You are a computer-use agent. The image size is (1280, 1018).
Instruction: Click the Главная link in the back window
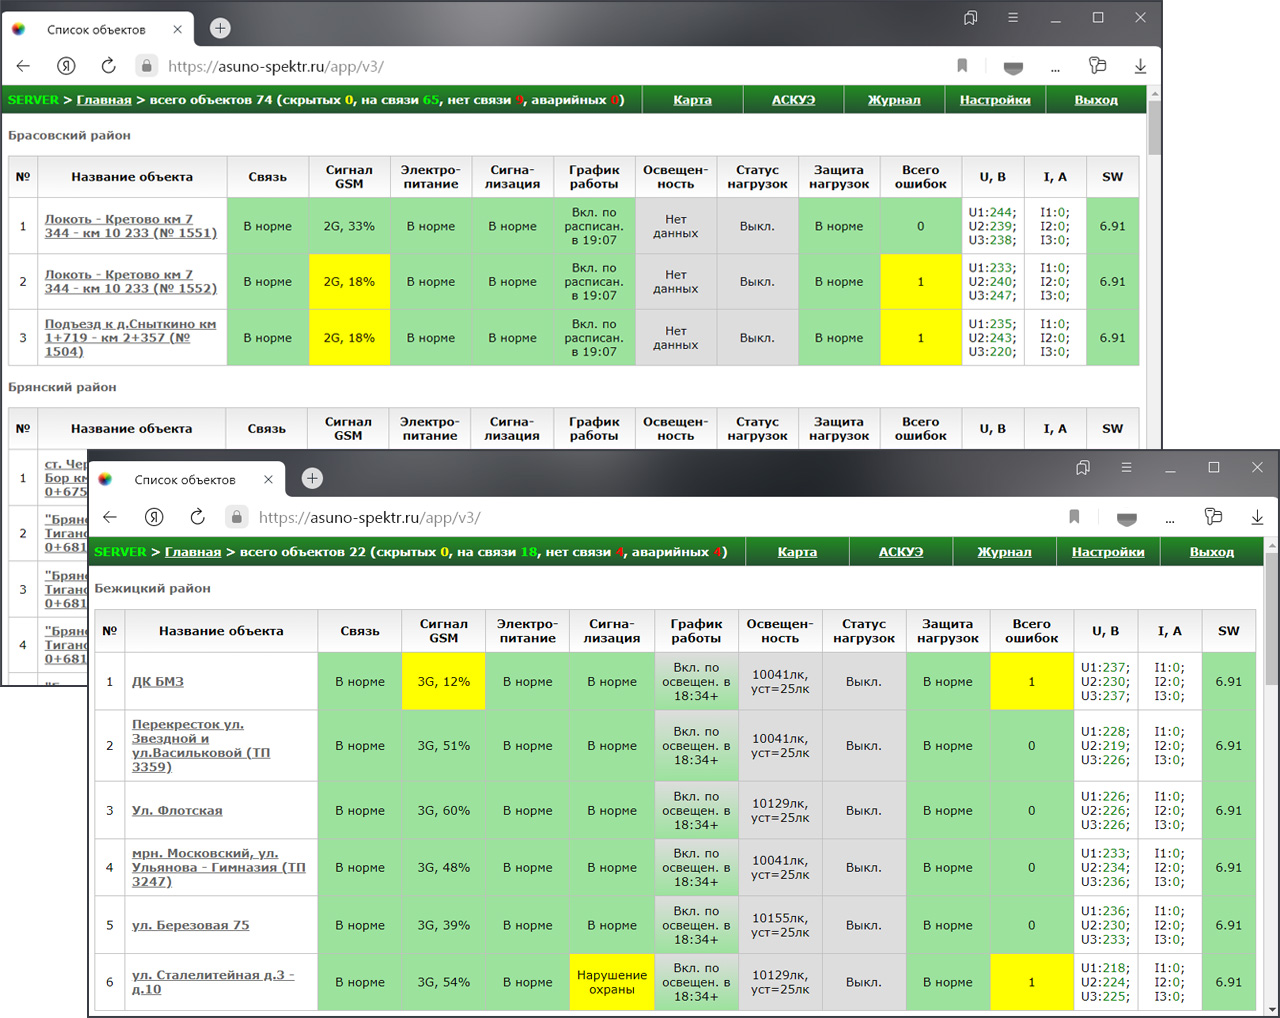104,100
